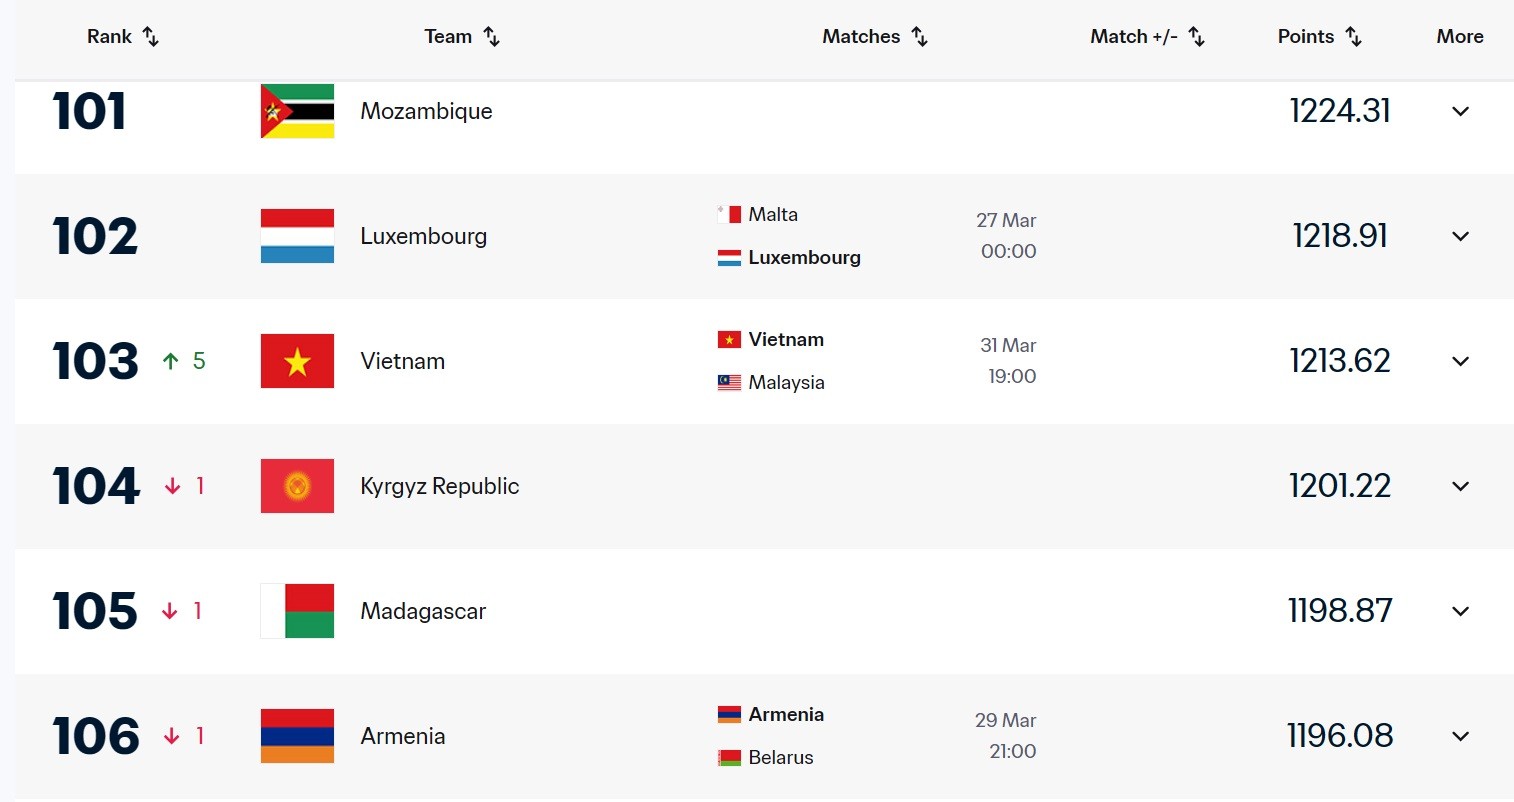Select Madagascar team name

(x=423, y=611)
